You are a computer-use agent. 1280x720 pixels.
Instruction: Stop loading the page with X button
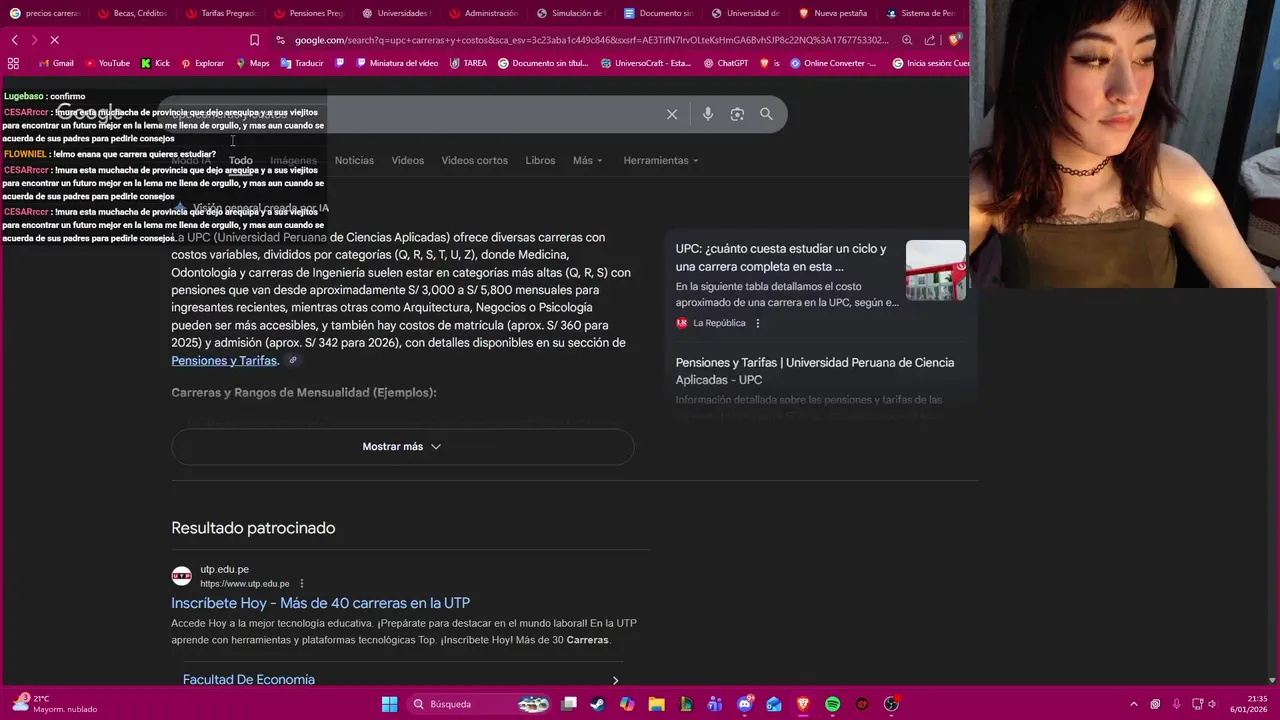(54, 40)
